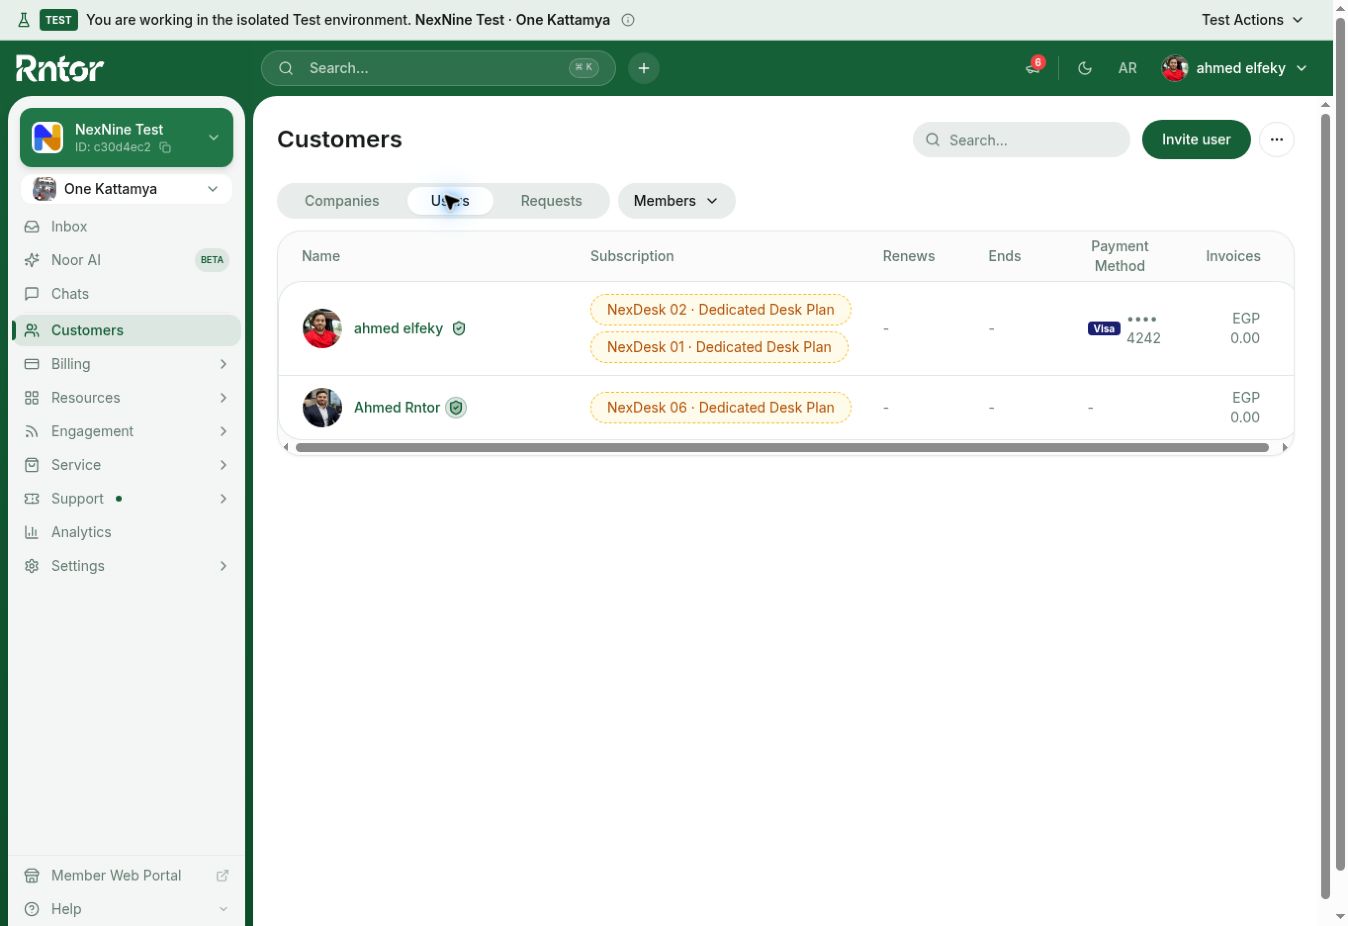The image size is (1348, 926).
Task: Open the info icon beside One Kattamya
Action: (x=628, y=20)
